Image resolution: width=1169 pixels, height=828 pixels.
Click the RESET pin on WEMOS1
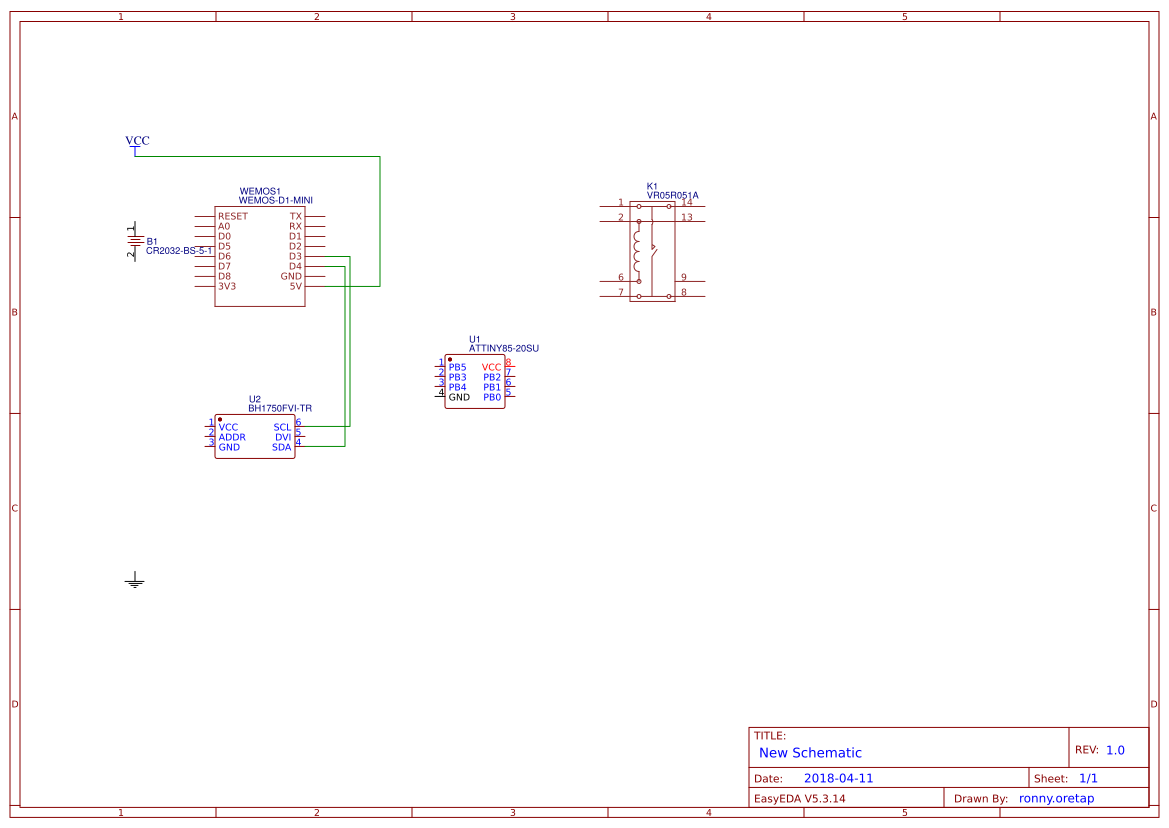231,215
